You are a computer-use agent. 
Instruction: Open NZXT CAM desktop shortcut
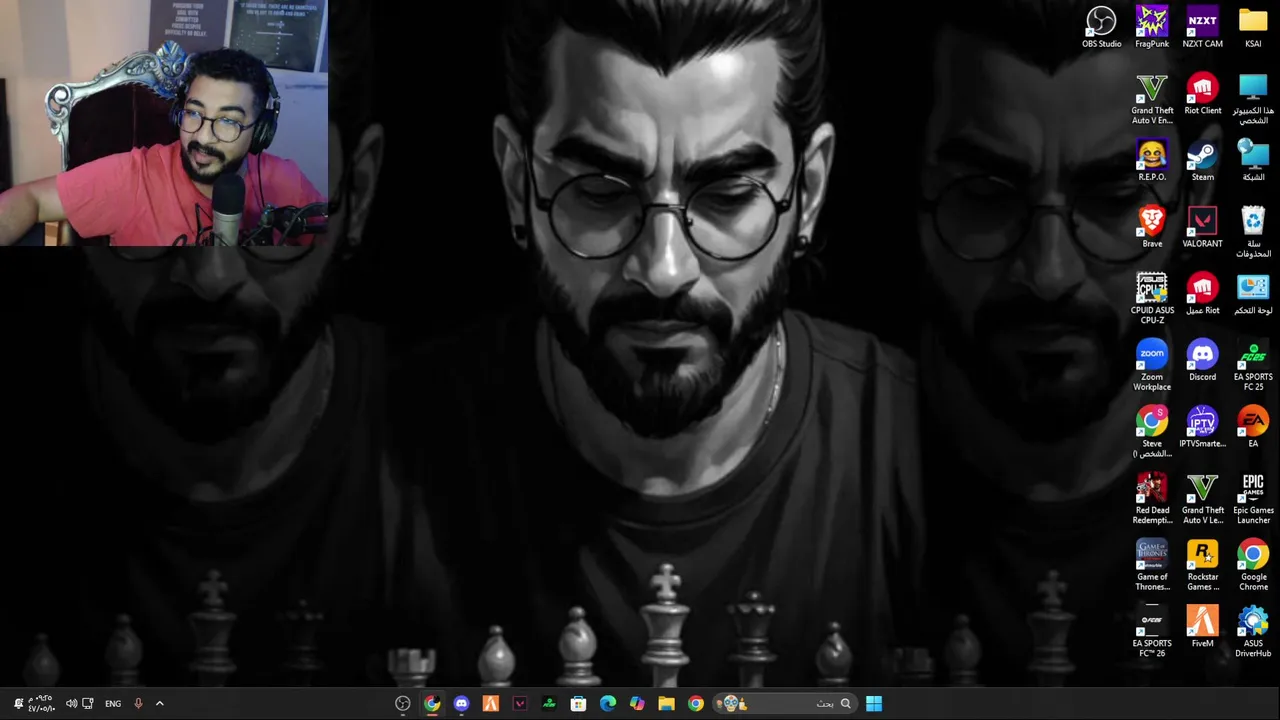click(x=1202, y=27)
